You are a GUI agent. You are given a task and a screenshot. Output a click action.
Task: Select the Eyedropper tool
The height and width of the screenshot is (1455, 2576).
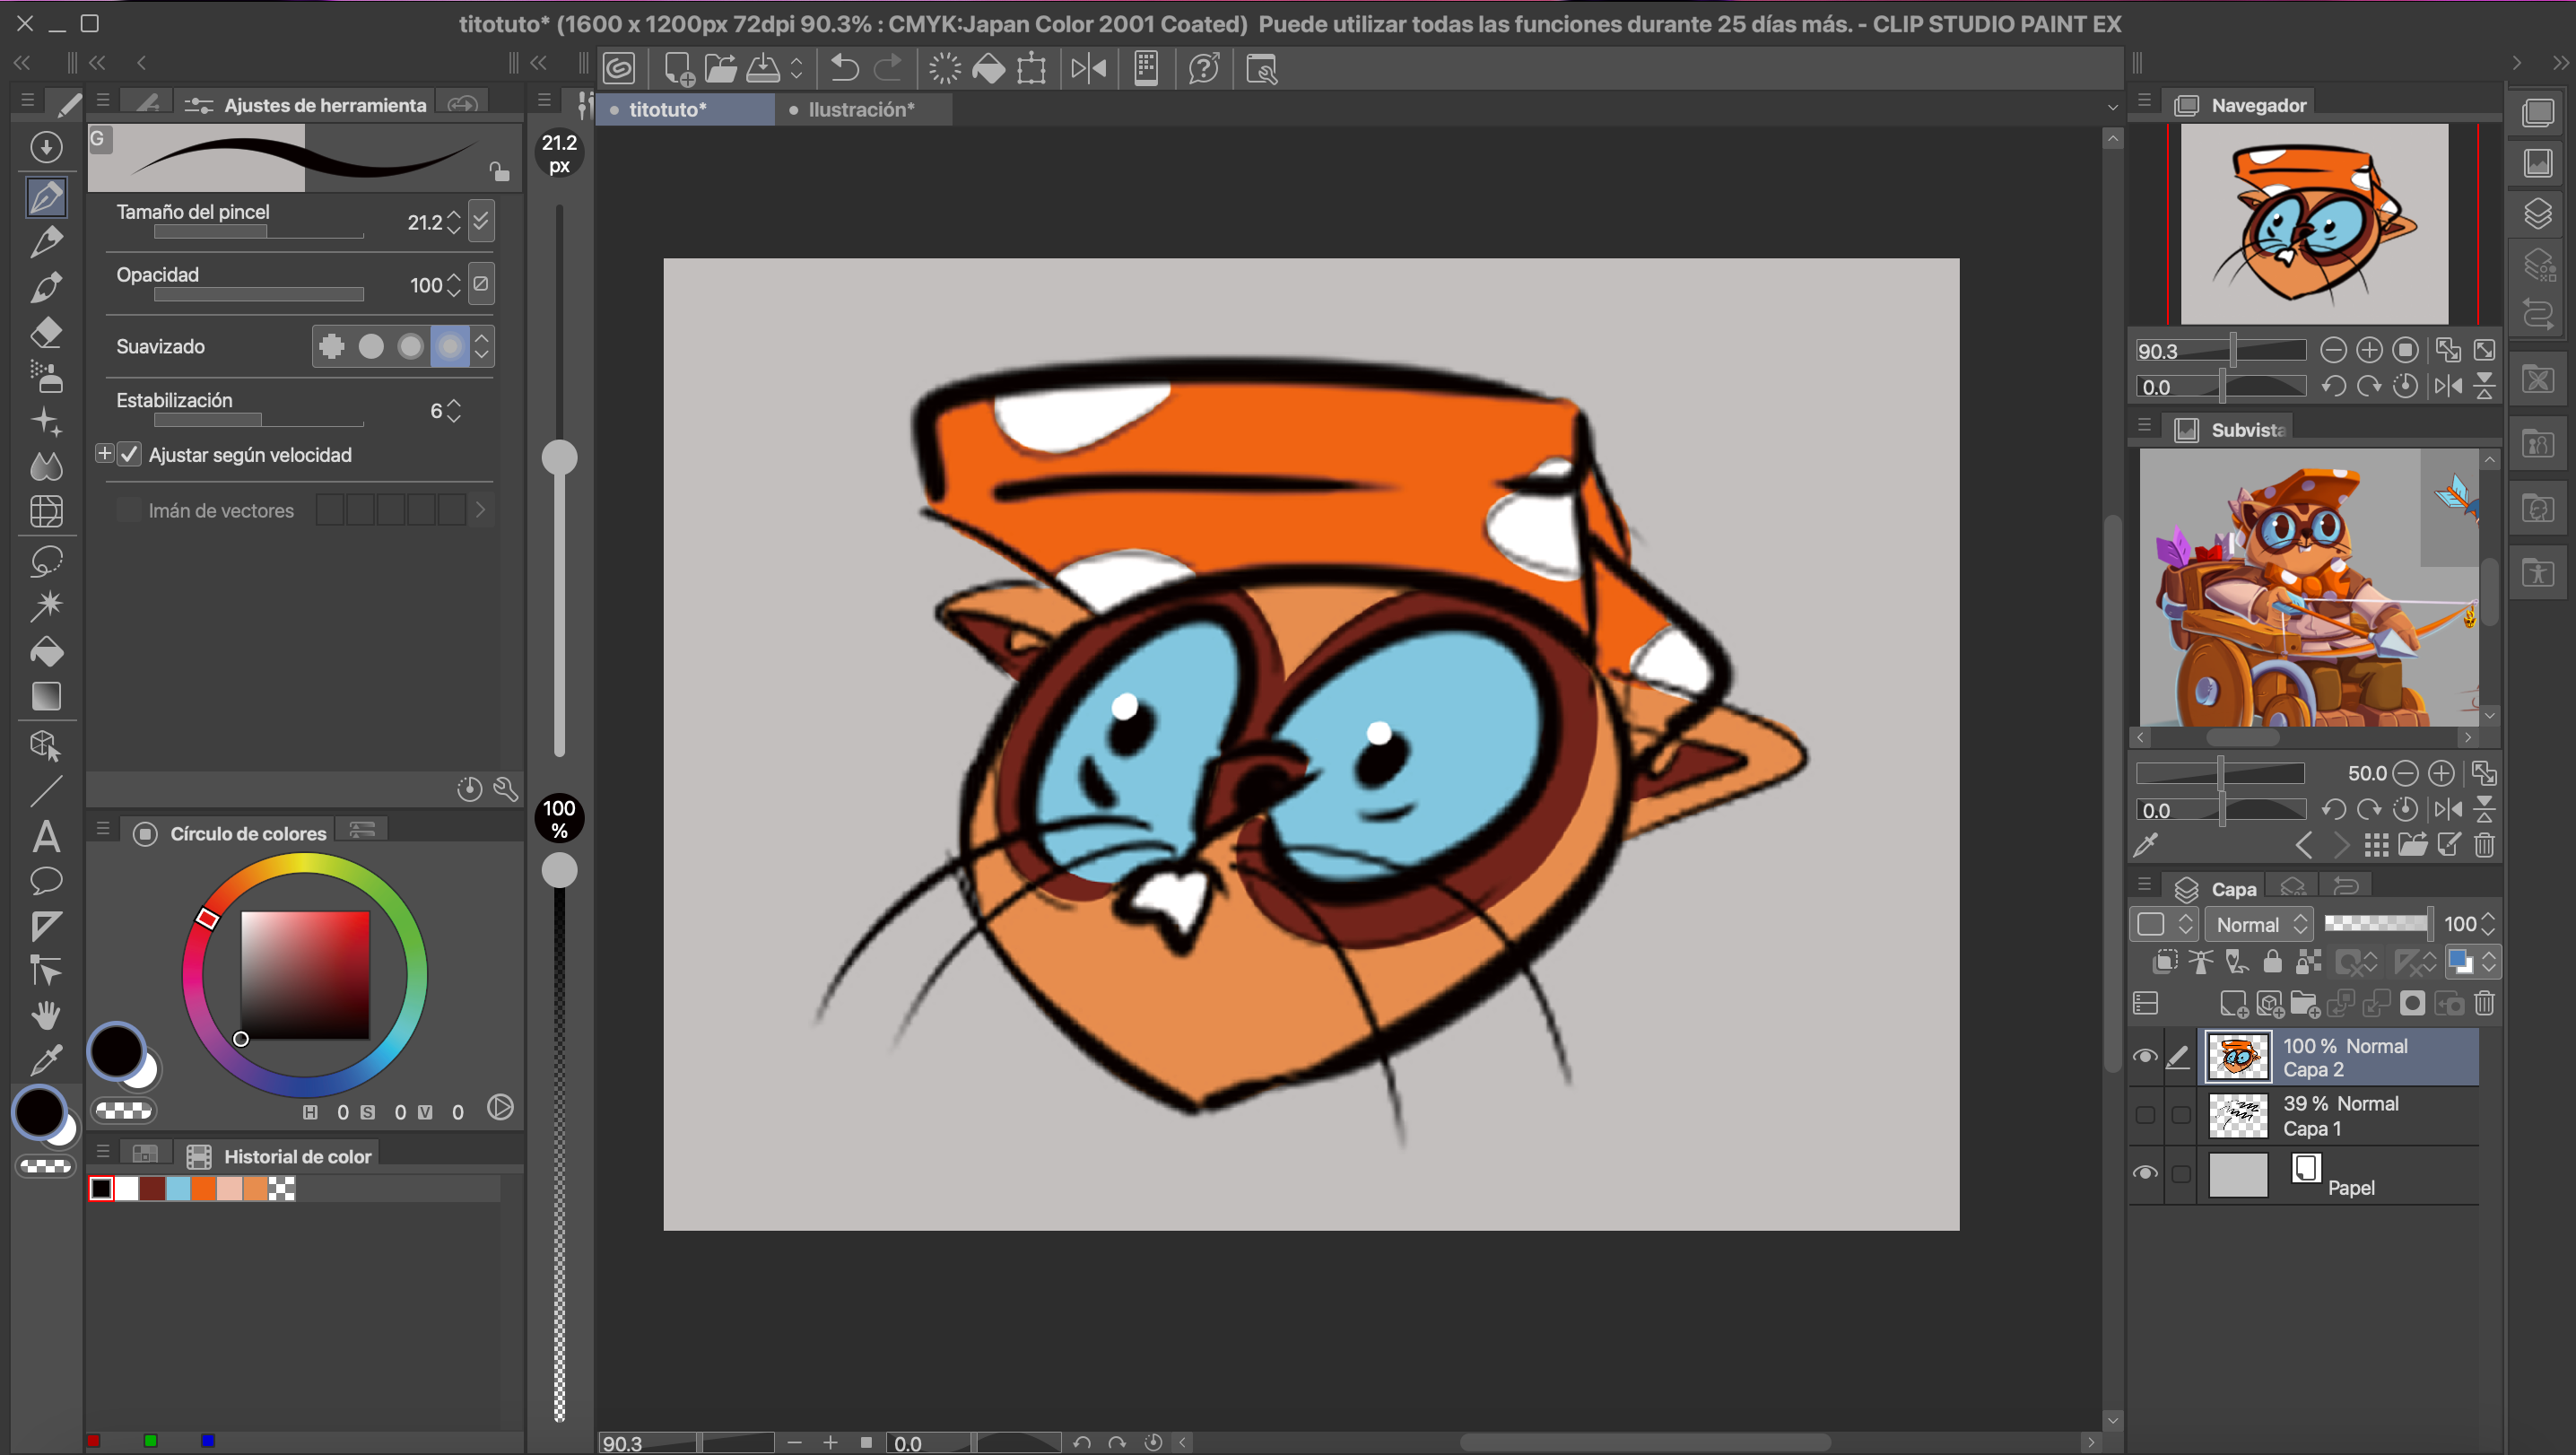(46, 1059)
